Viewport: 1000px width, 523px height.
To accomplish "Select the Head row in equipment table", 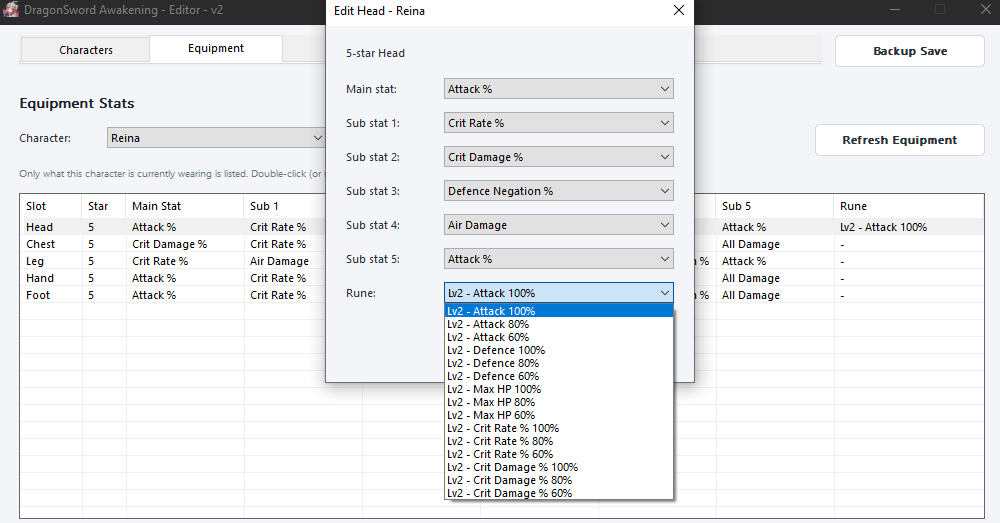I will pos(501,227).
